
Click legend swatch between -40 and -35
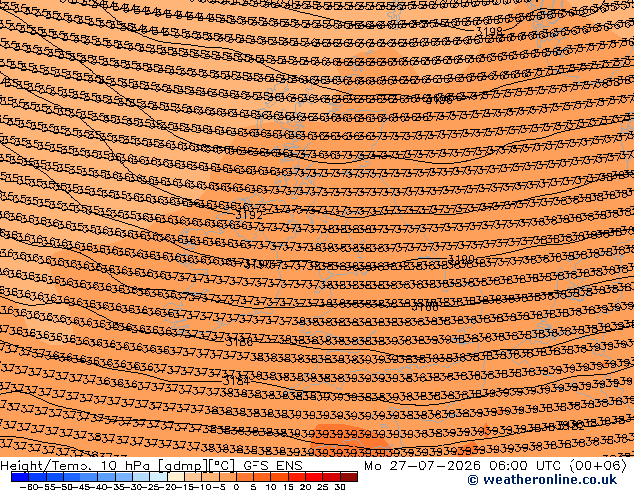106,477
